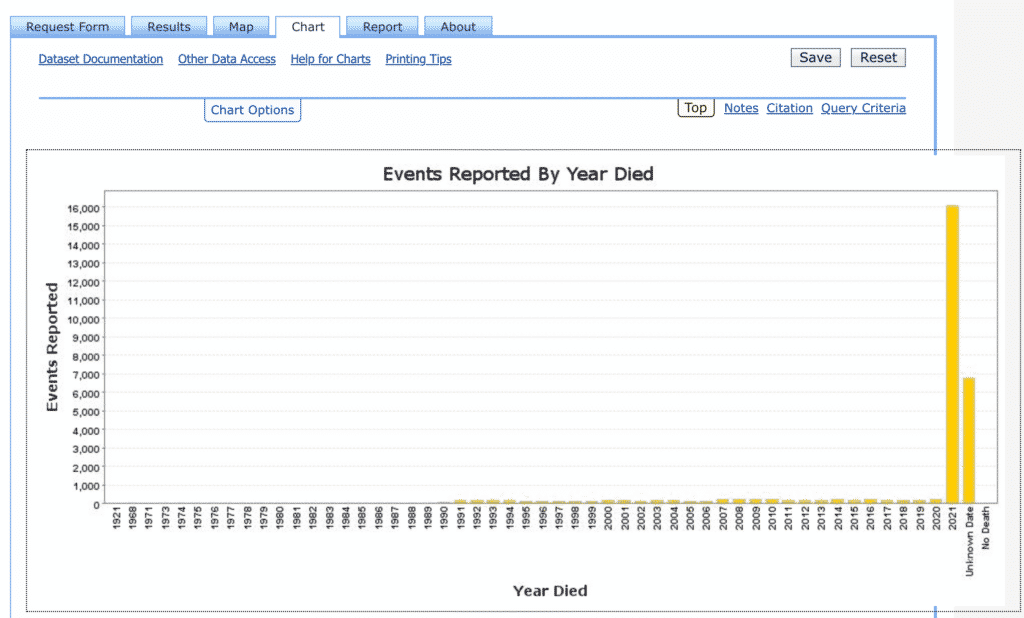Expand the Chart Options section

click(252, 110)
